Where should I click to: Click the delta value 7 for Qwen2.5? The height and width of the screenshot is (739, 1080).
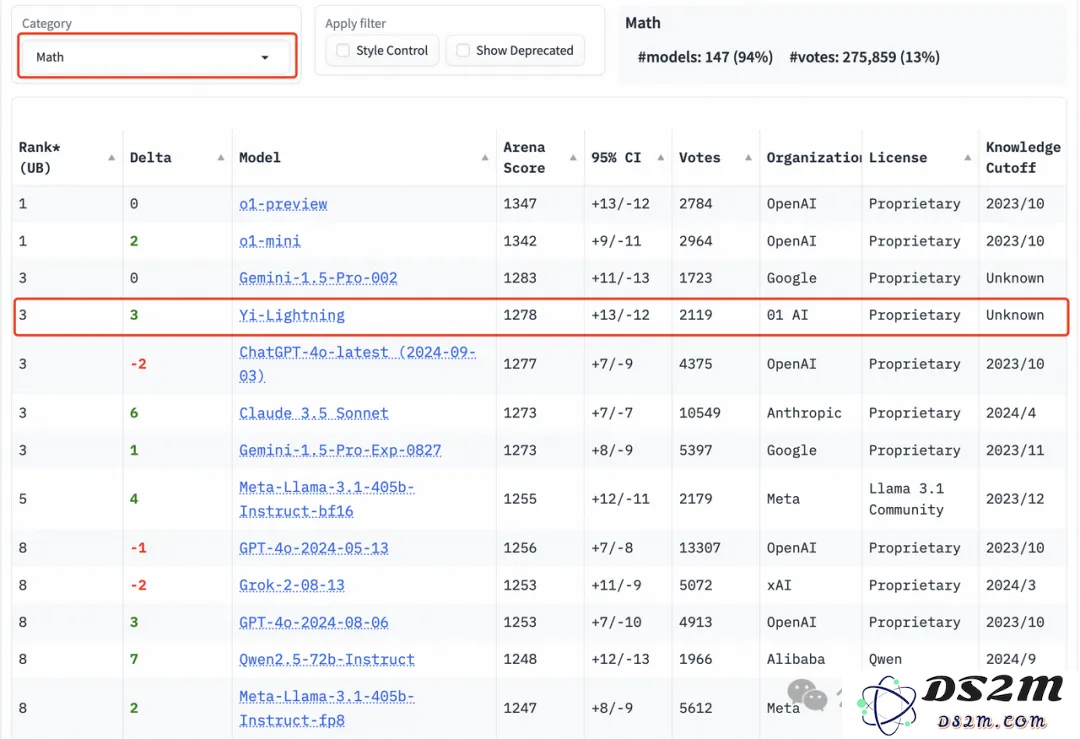point(134,660)
